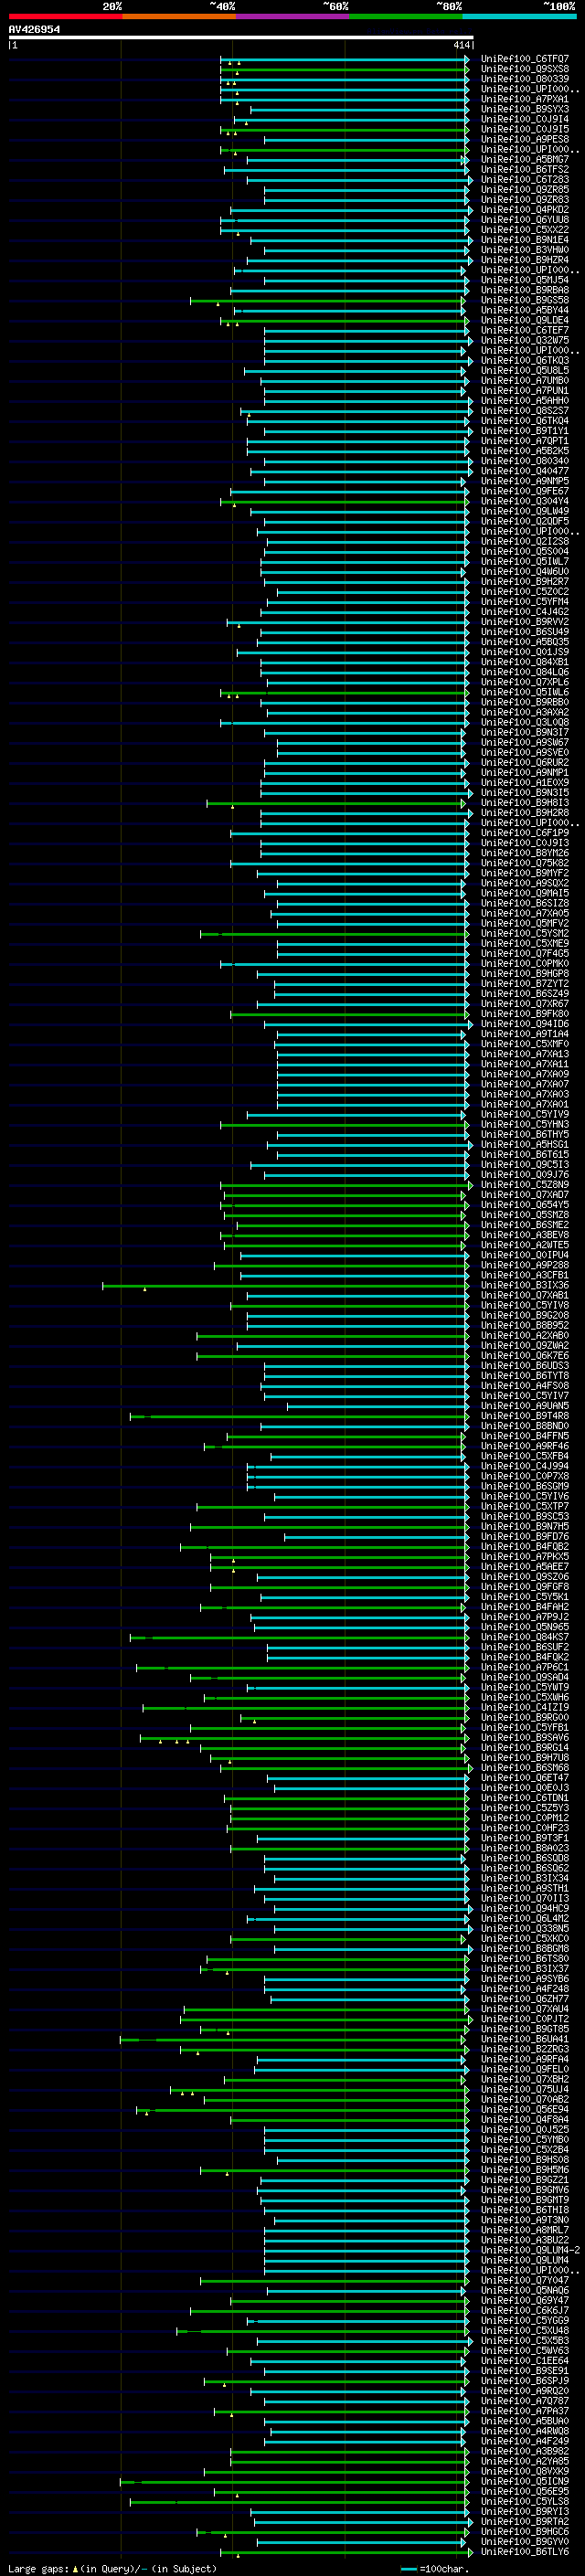Open hit UniRef100_B4FQB2
Screen dimensions: 585x2576
[524, 1546]
